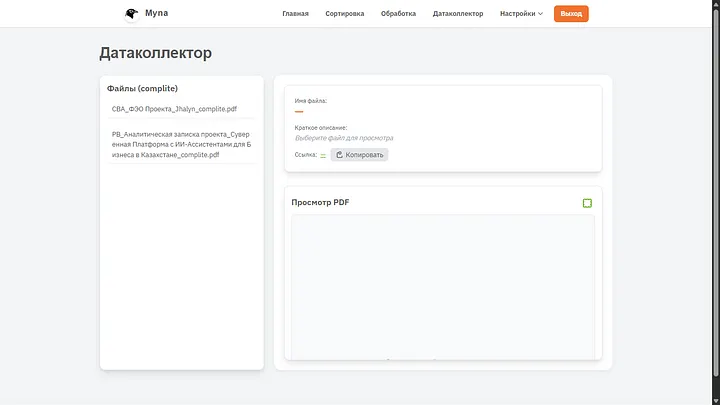Select the РВ_Аналитическая записка проекта PDF file
The width and height of the screenshot is (720, 405).
click(x=181, y=143)
